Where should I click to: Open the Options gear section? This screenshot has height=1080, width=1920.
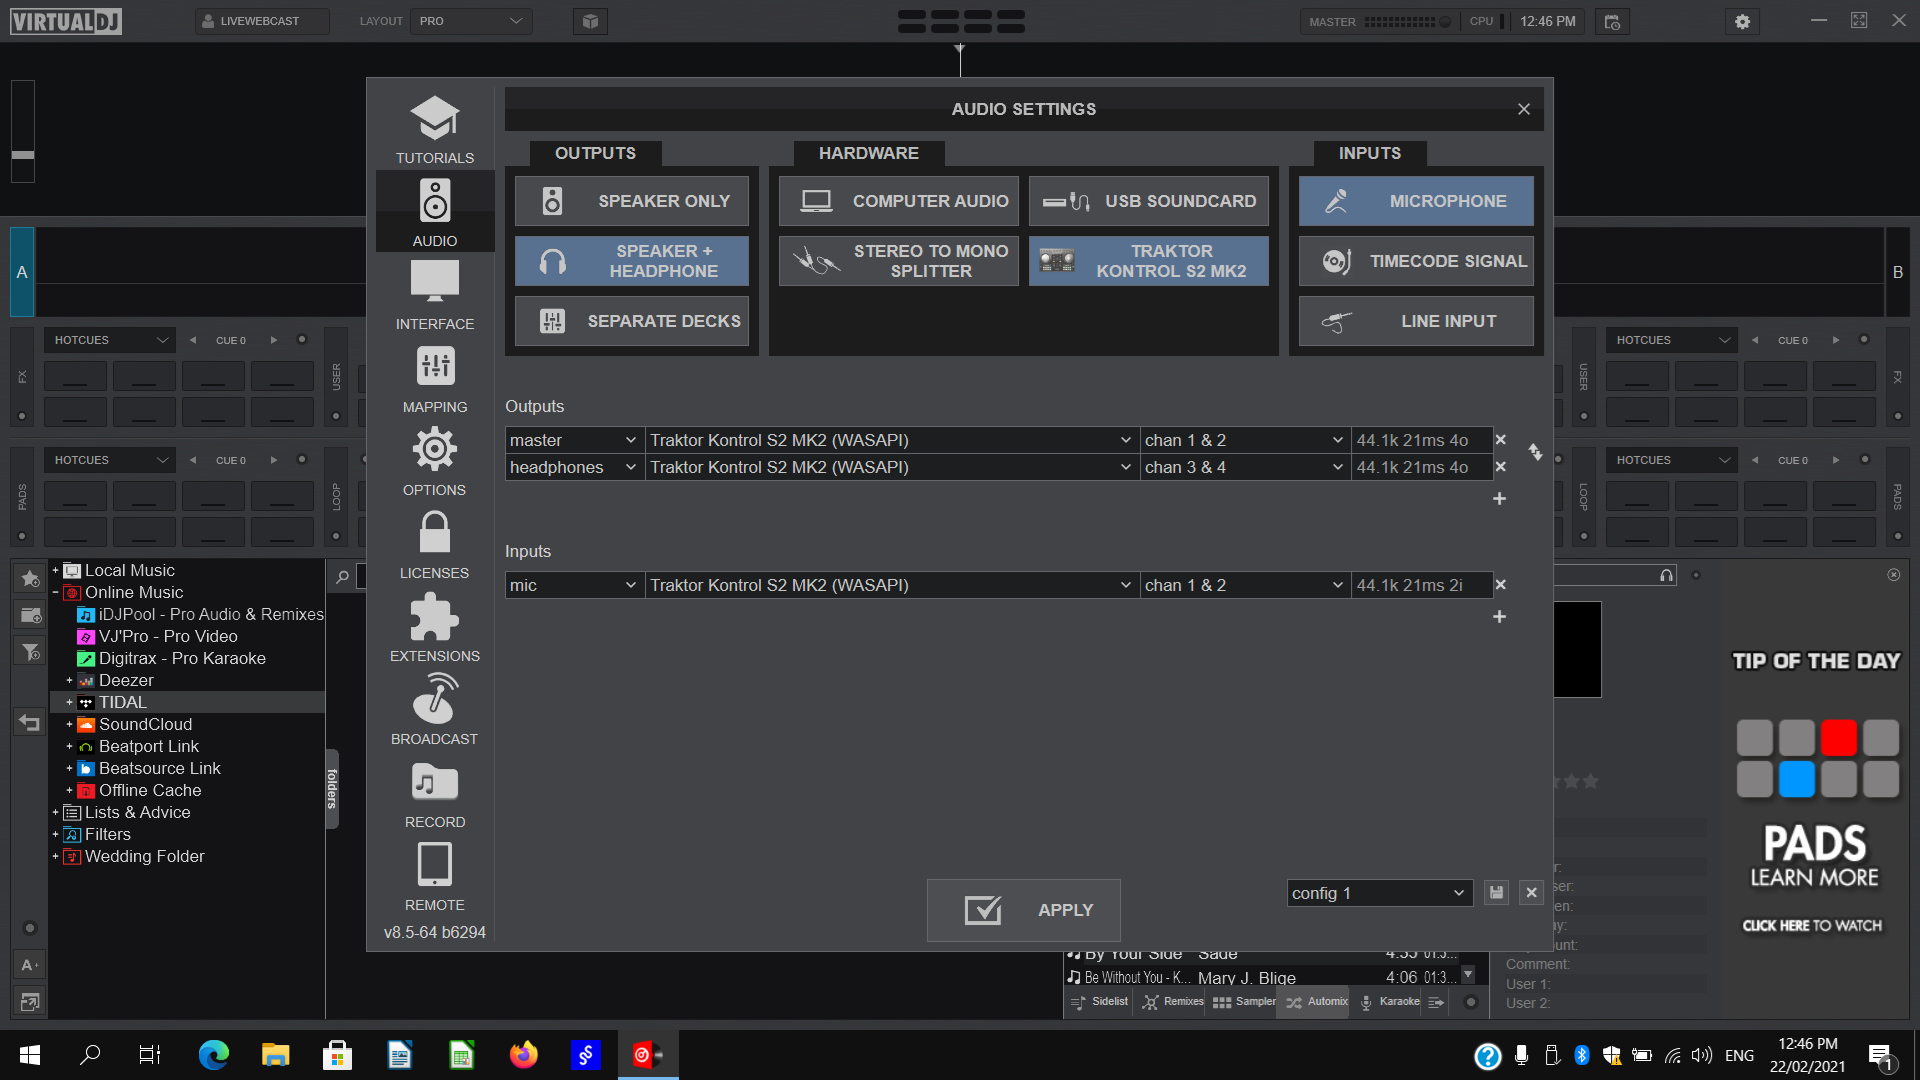click(434, 461)
